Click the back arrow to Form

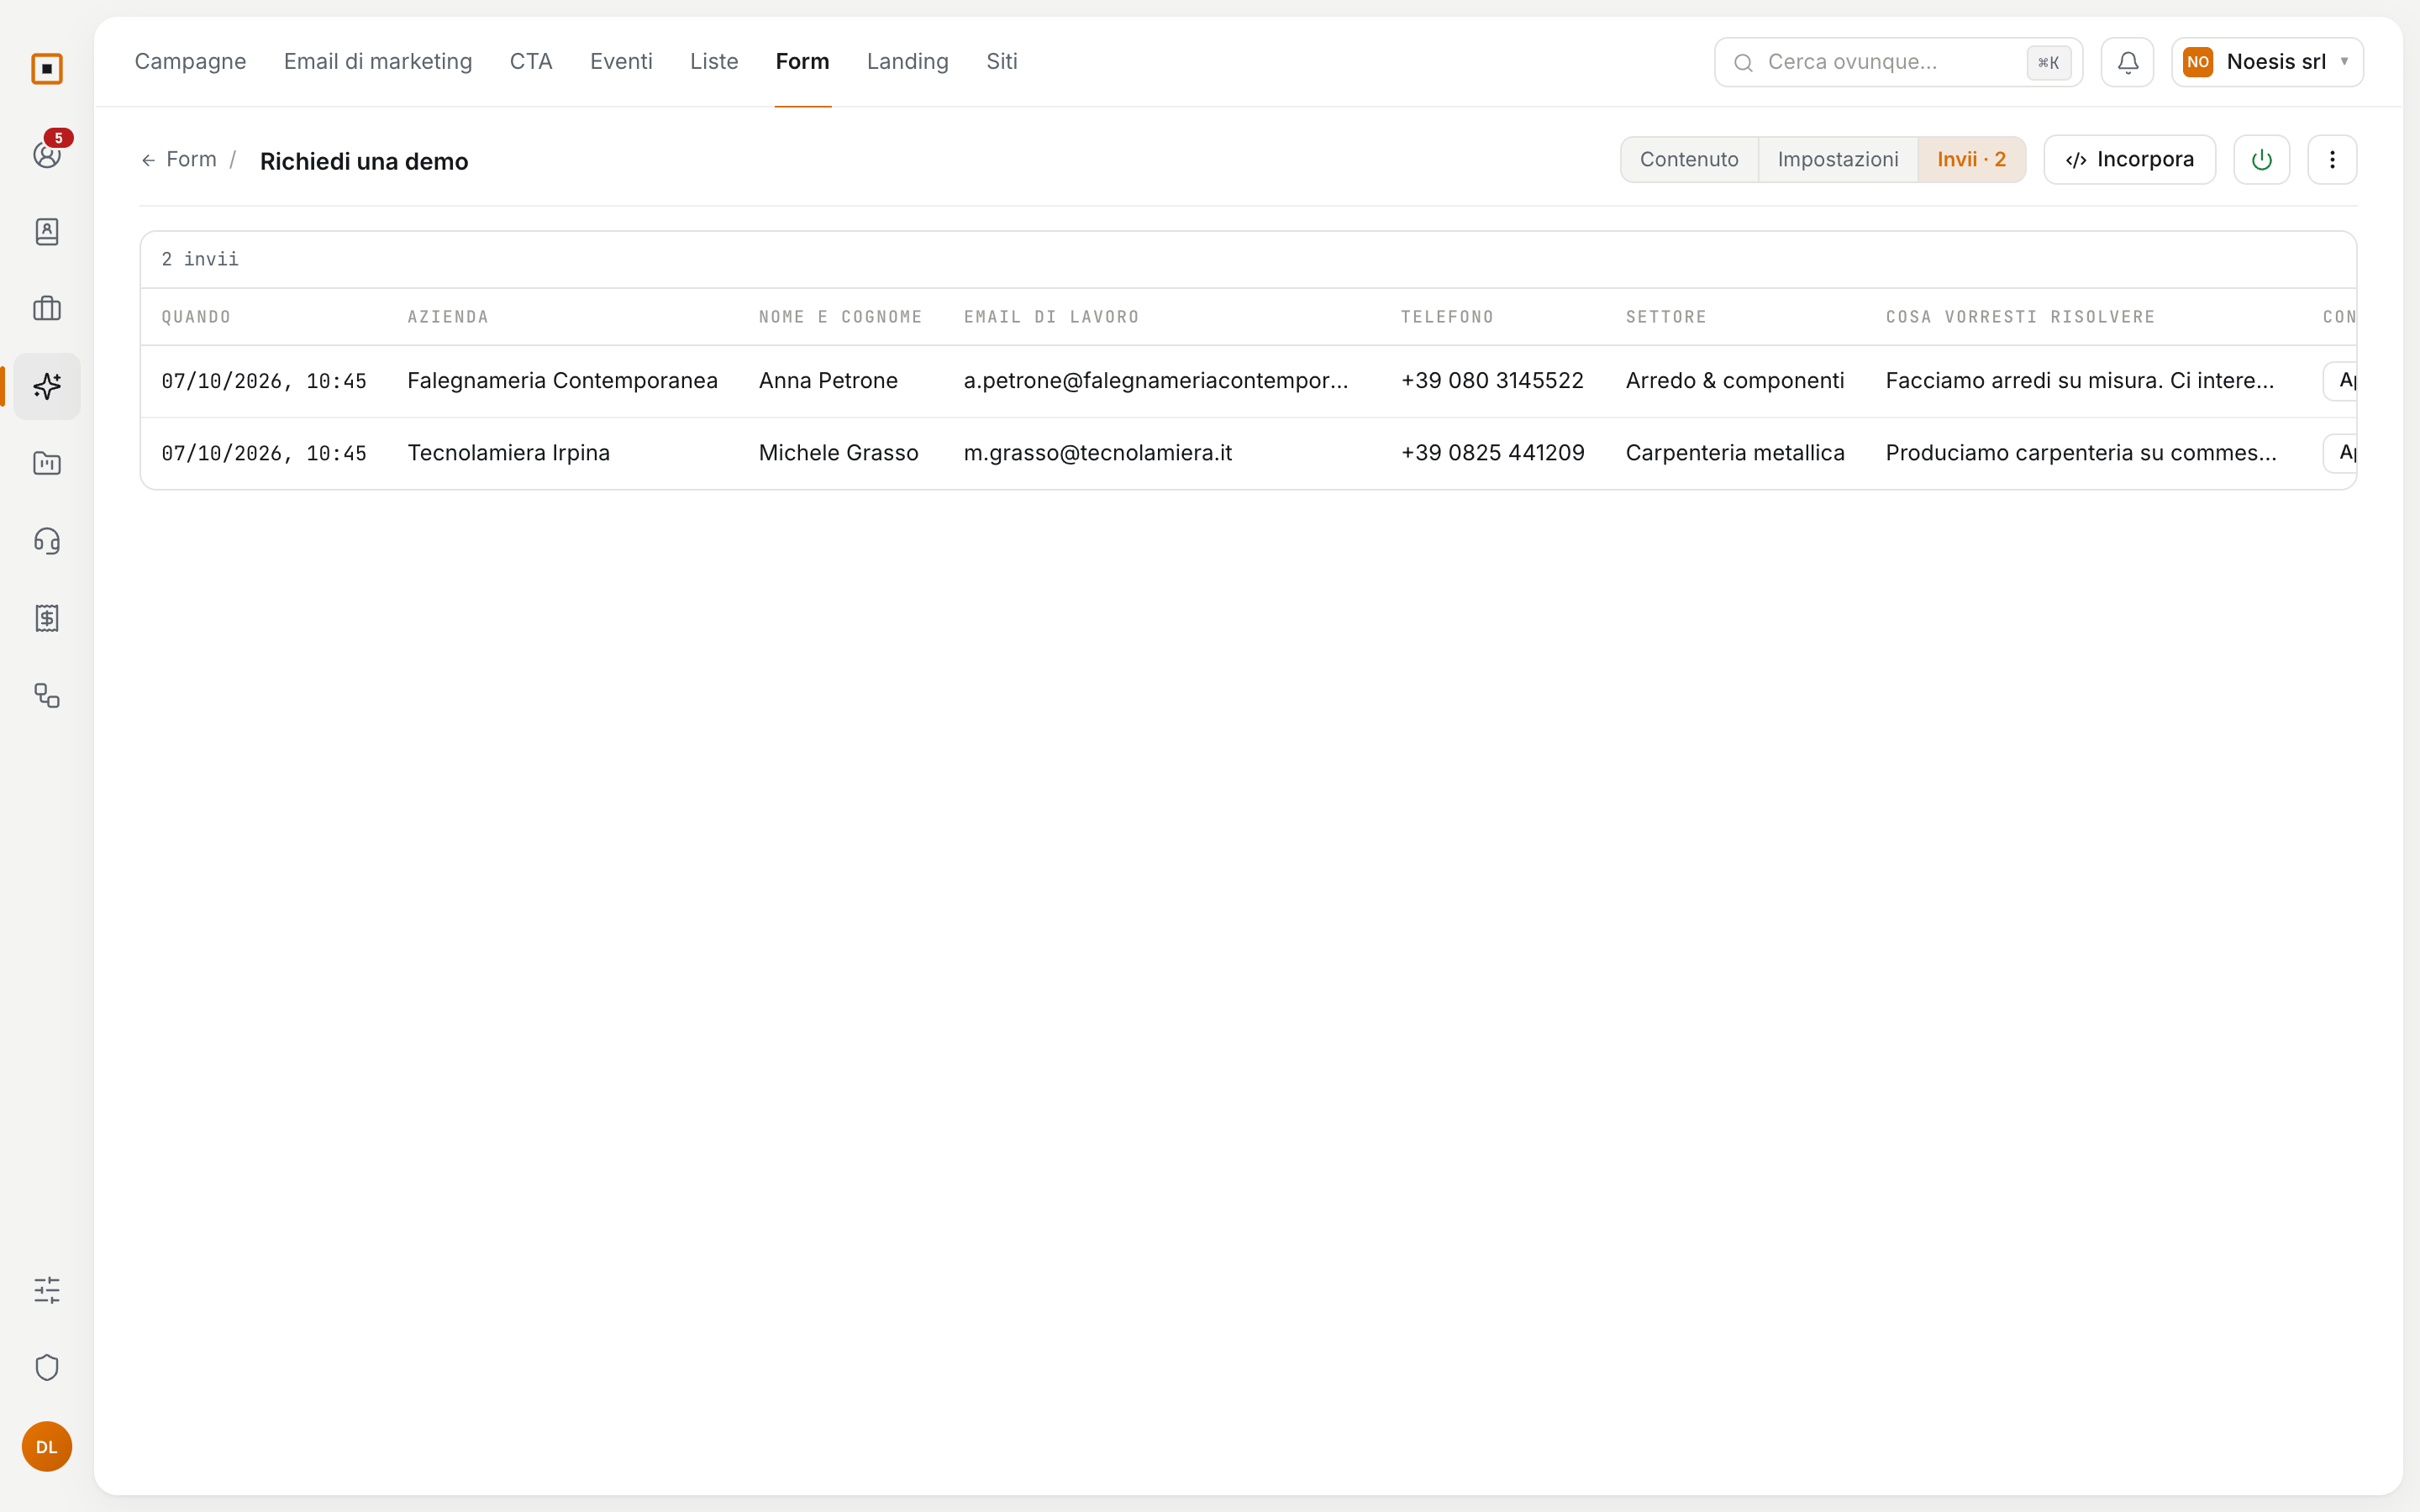148,160
